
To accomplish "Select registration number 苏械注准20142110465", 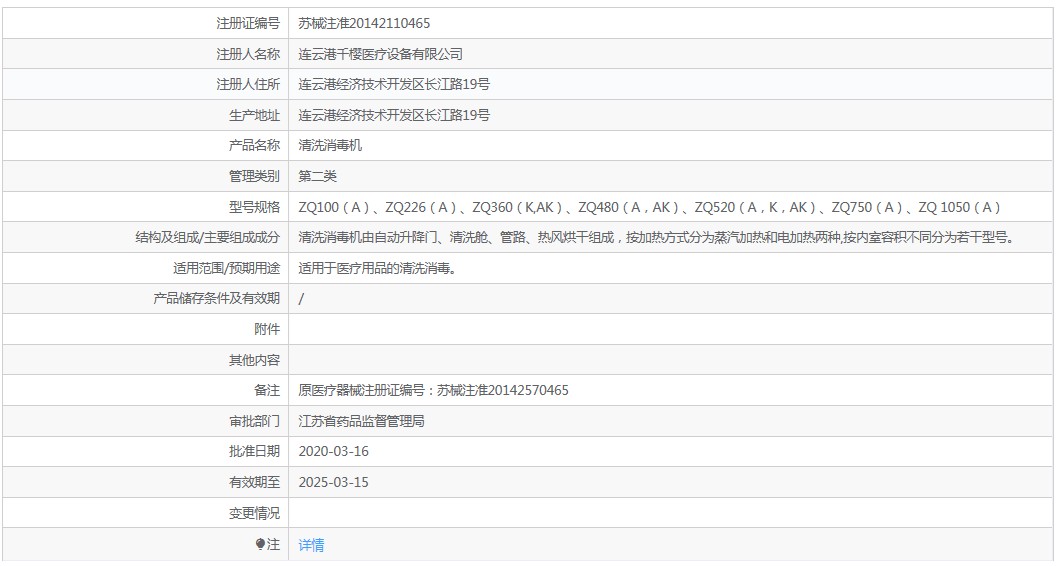I will click(364, 24).
